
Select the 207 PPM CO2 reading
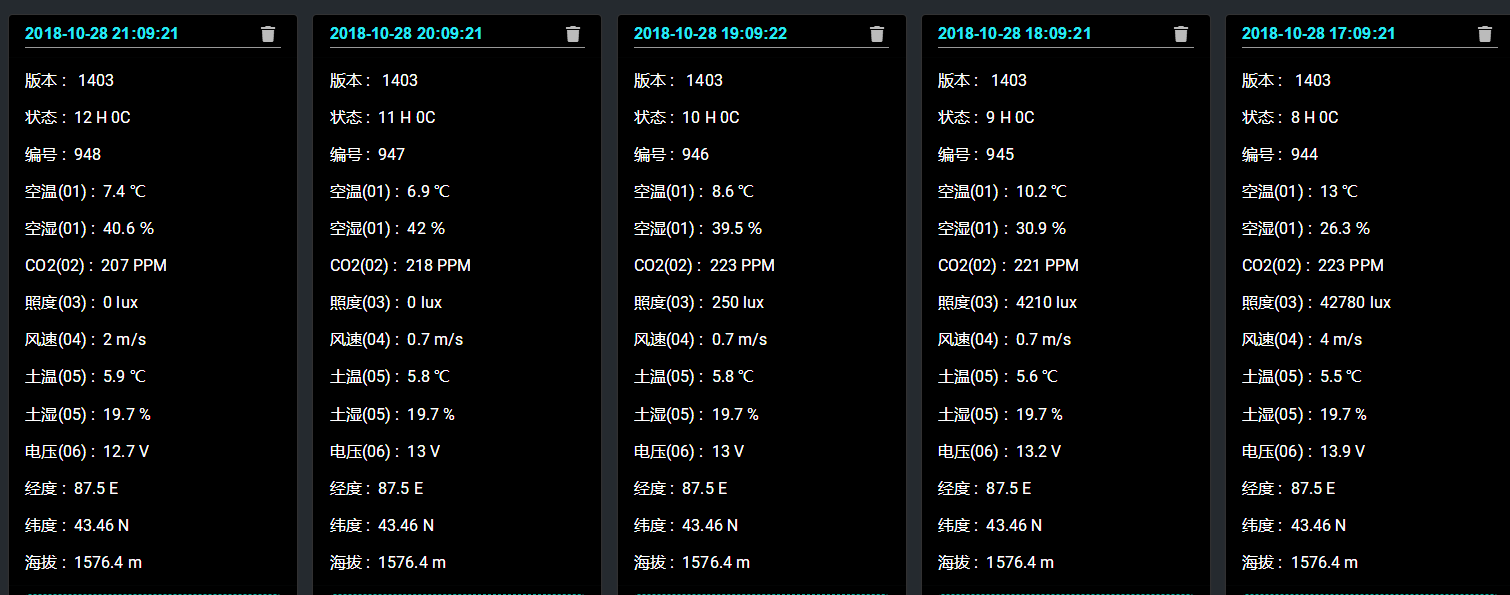click(134, 265)
